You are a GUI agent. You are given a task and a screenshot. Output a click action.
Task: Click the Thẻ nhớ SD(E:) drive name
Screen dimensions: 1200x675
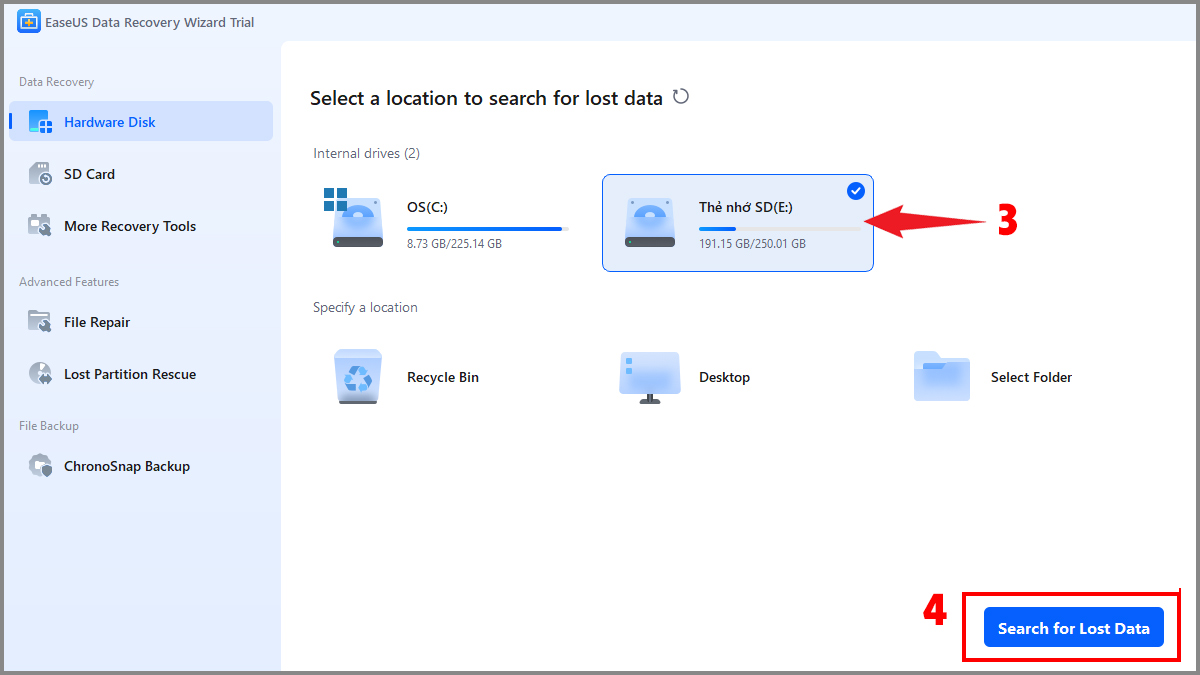(x=745, y=207)
